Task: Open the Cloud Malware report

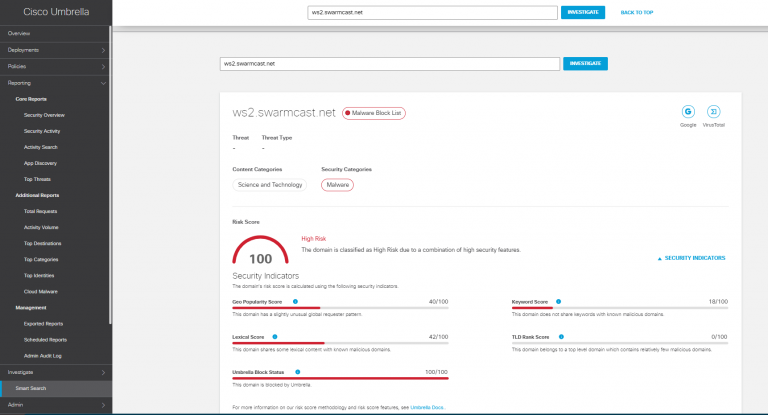Action: coord(41,292)
